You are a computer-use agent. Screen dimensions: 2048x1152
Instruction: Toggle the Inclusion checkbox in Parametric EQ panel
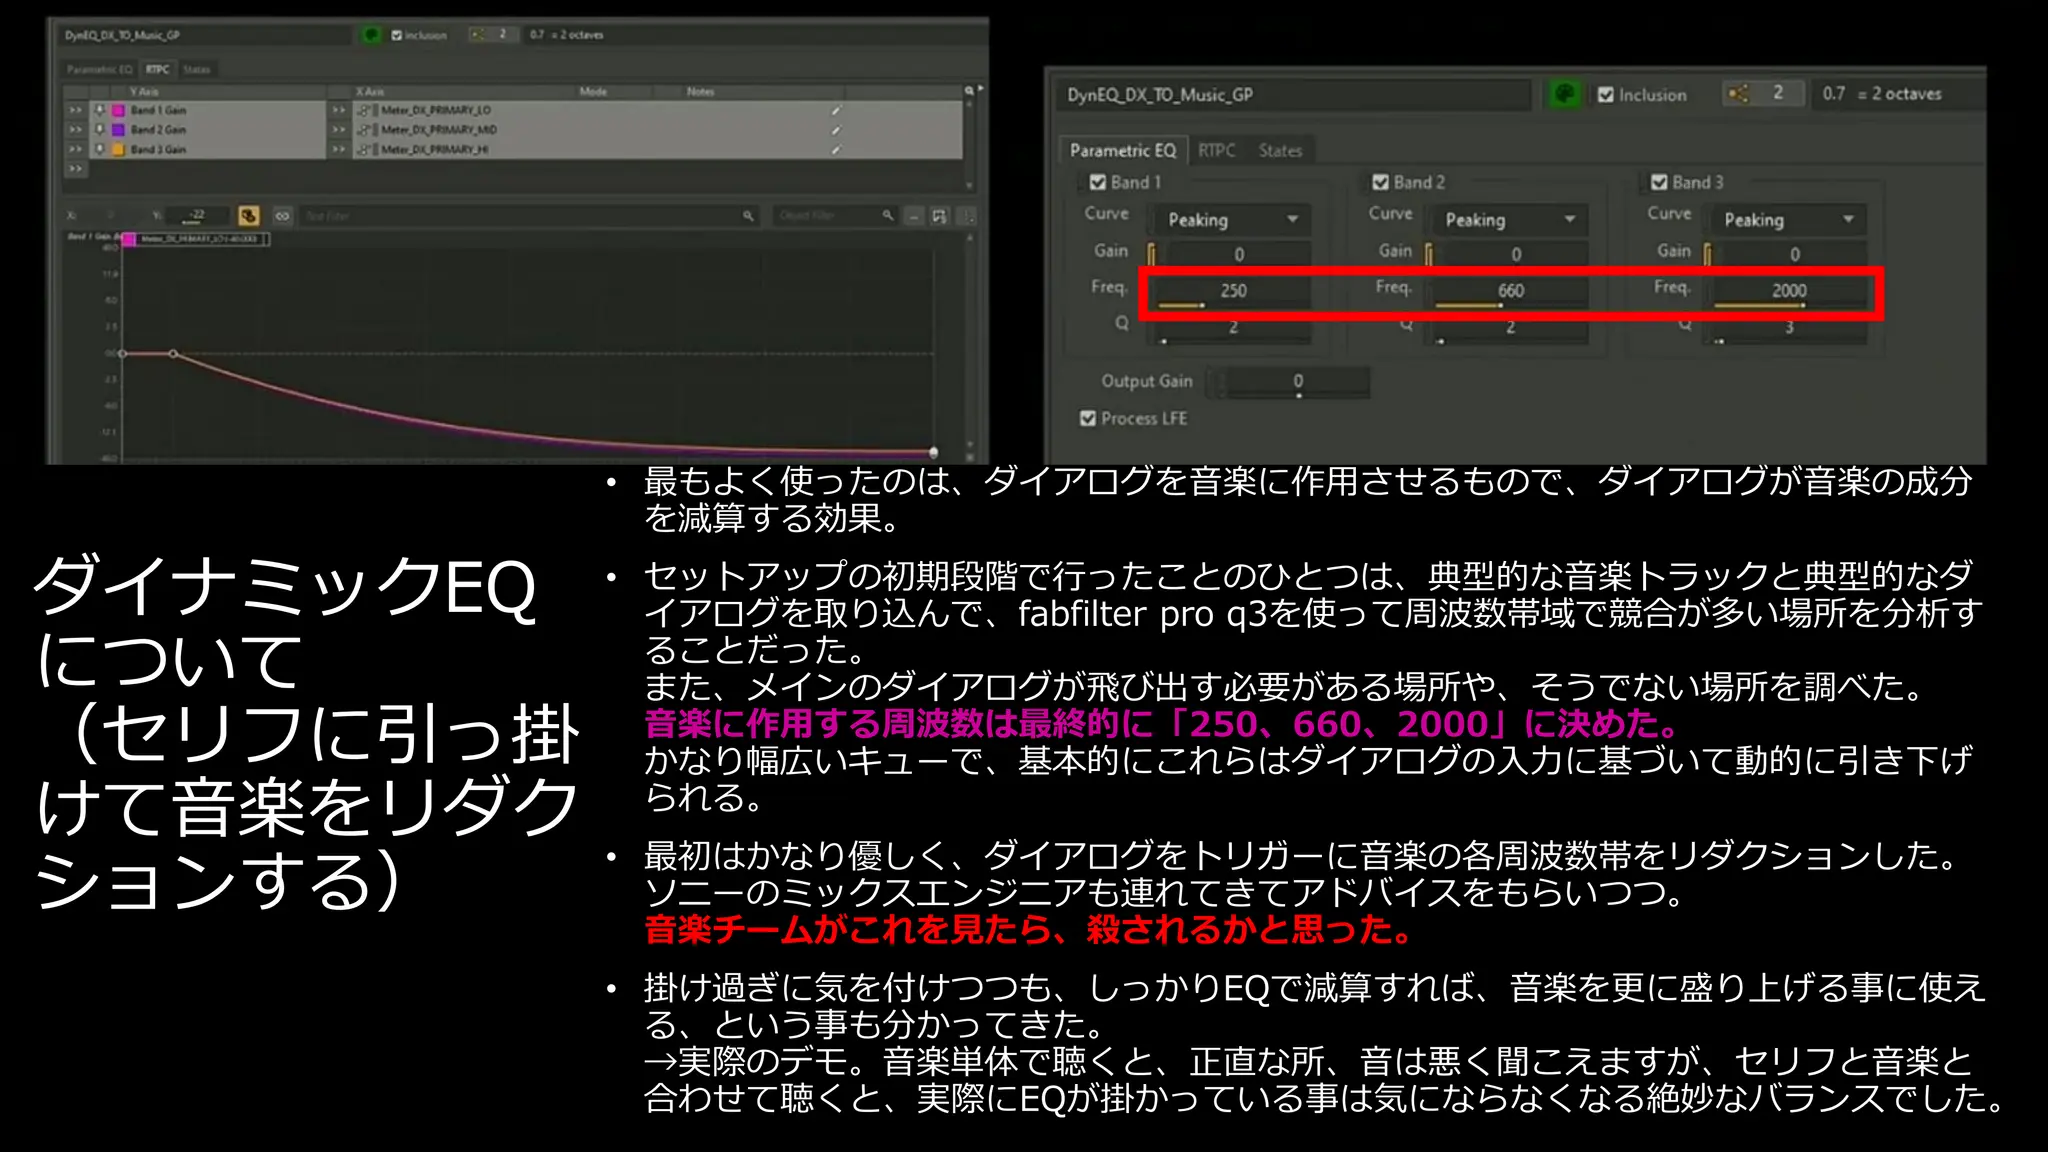1606,94
